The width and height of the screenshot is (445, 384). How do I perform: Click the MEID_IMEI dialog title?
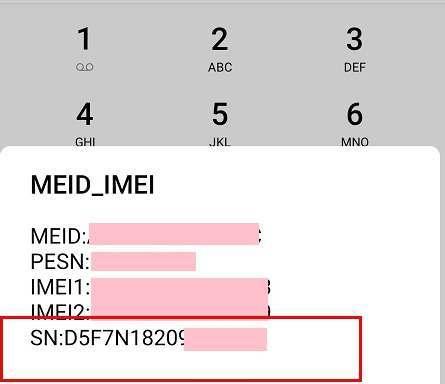(93, 185)
